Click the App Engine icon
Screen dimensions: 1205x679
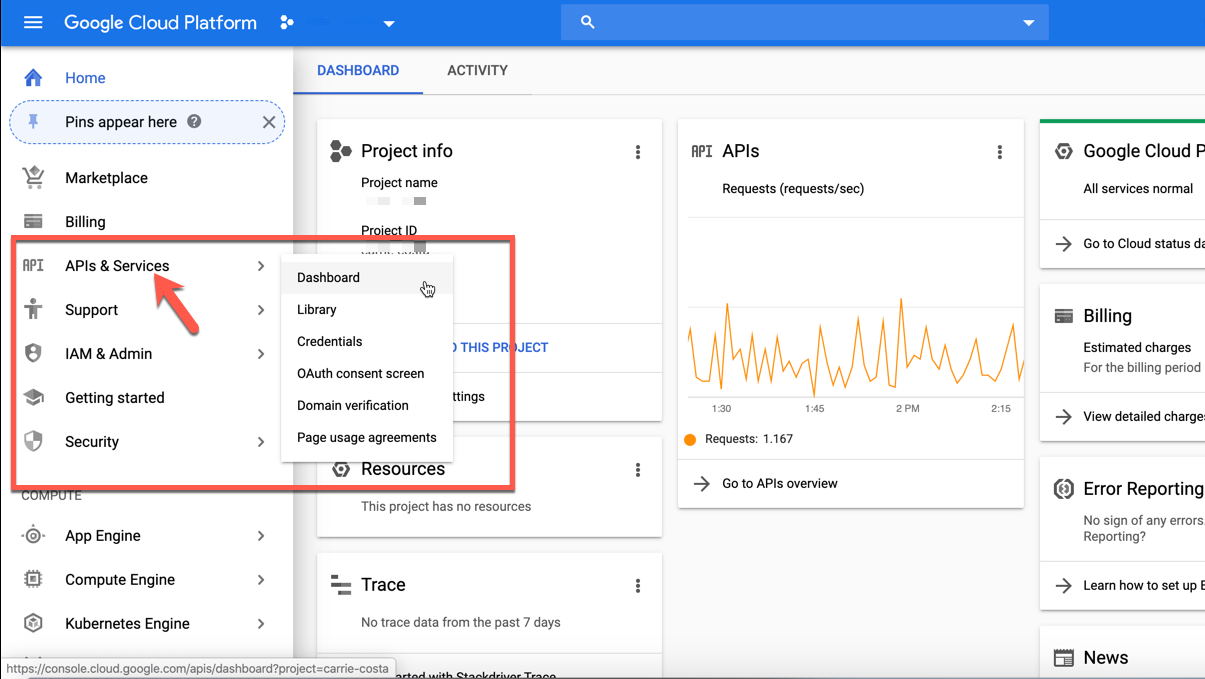pos(33,535)
